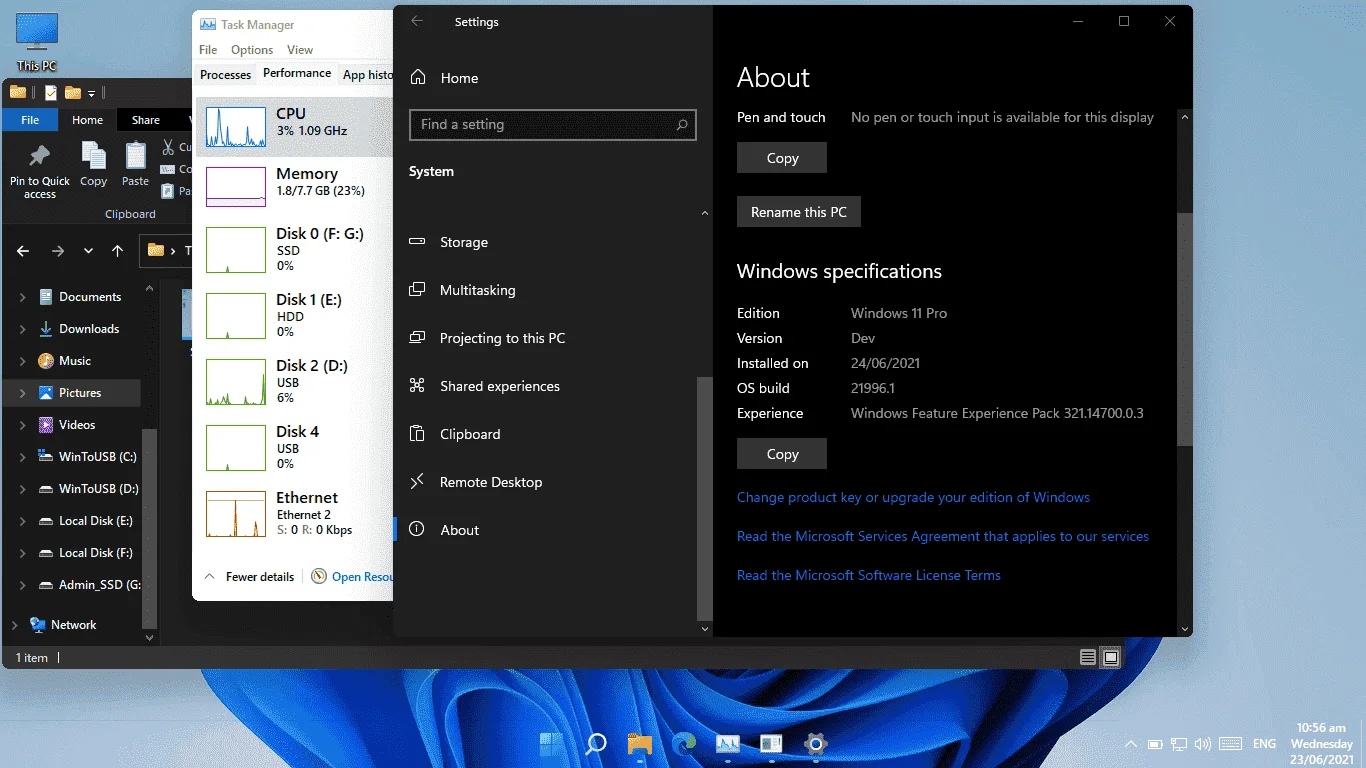Screen dimensions: 1366x768
Task: Click Pin to Quick access in File Explorer
Action: point(40,170)
